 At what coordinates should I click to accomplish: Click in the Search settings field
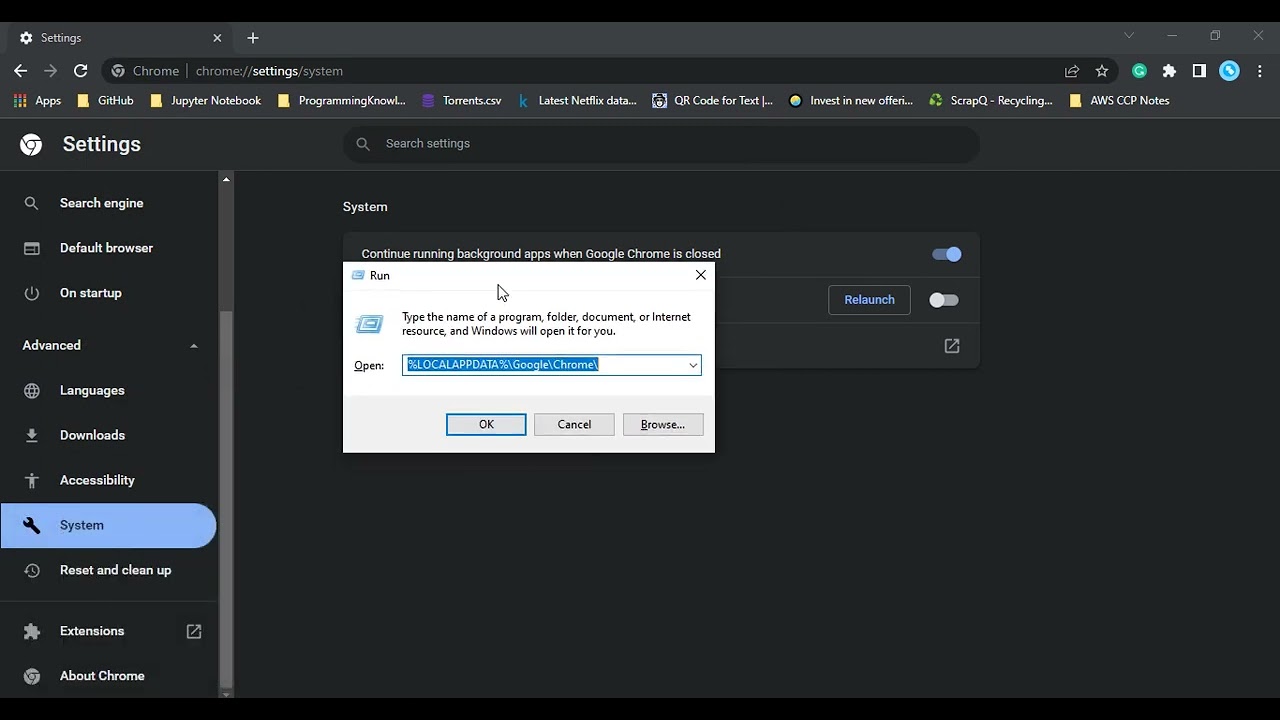(661, 144)
